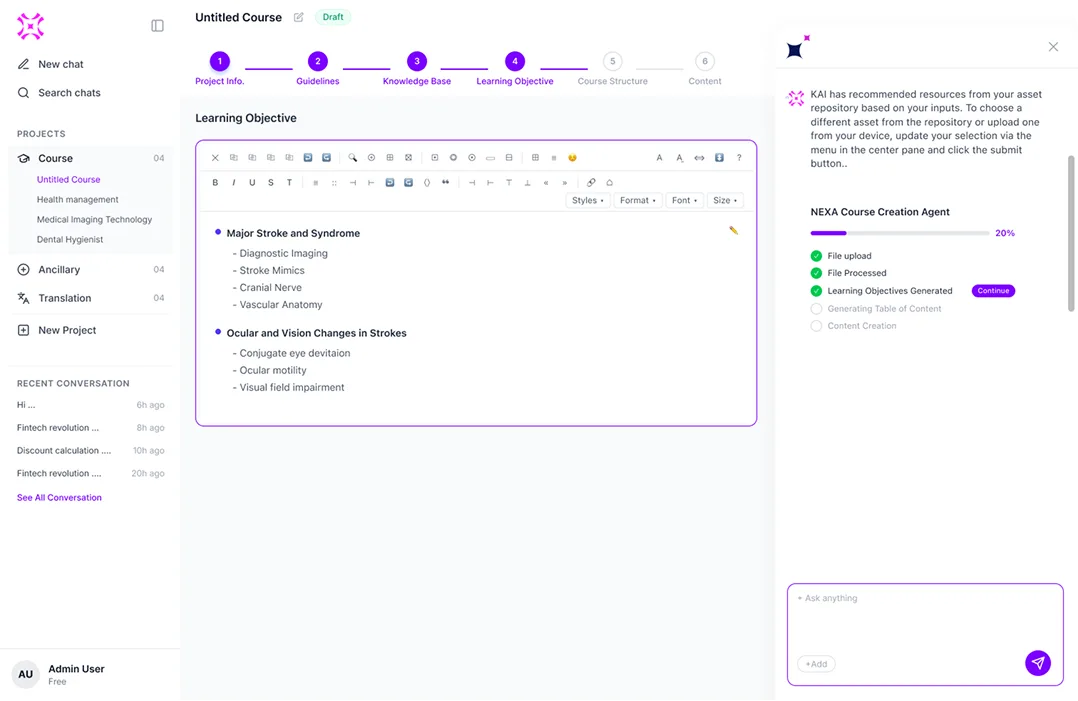Screen dimensions: 1078x701
Task: Send the chat message with the paper plane
Action: pyautogui.click(x=1038, y=663)
